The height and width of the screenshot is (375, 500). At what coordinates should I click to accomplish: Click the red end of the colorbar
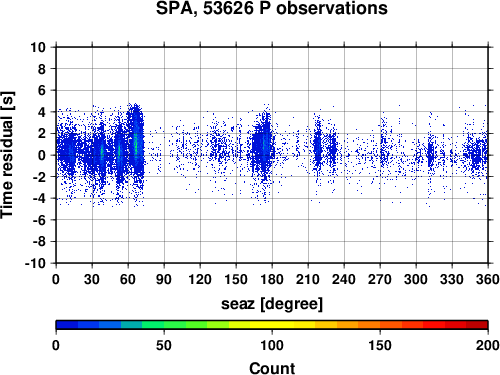[x=477, y=325]
